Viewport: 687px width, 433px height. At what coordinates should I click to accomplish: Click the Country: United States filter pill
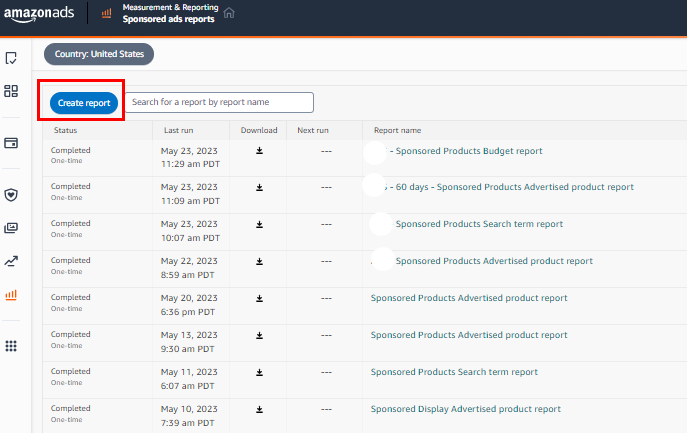tap(99, 54)
